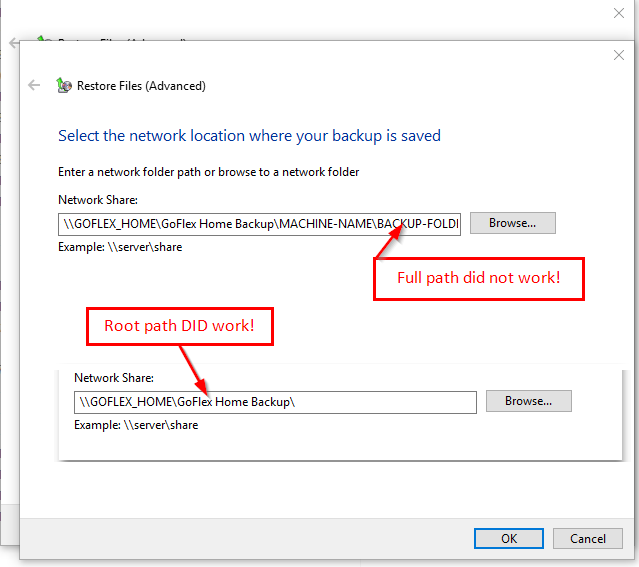Focus the Network Share field ending in Home Backup\

point(275,402)
